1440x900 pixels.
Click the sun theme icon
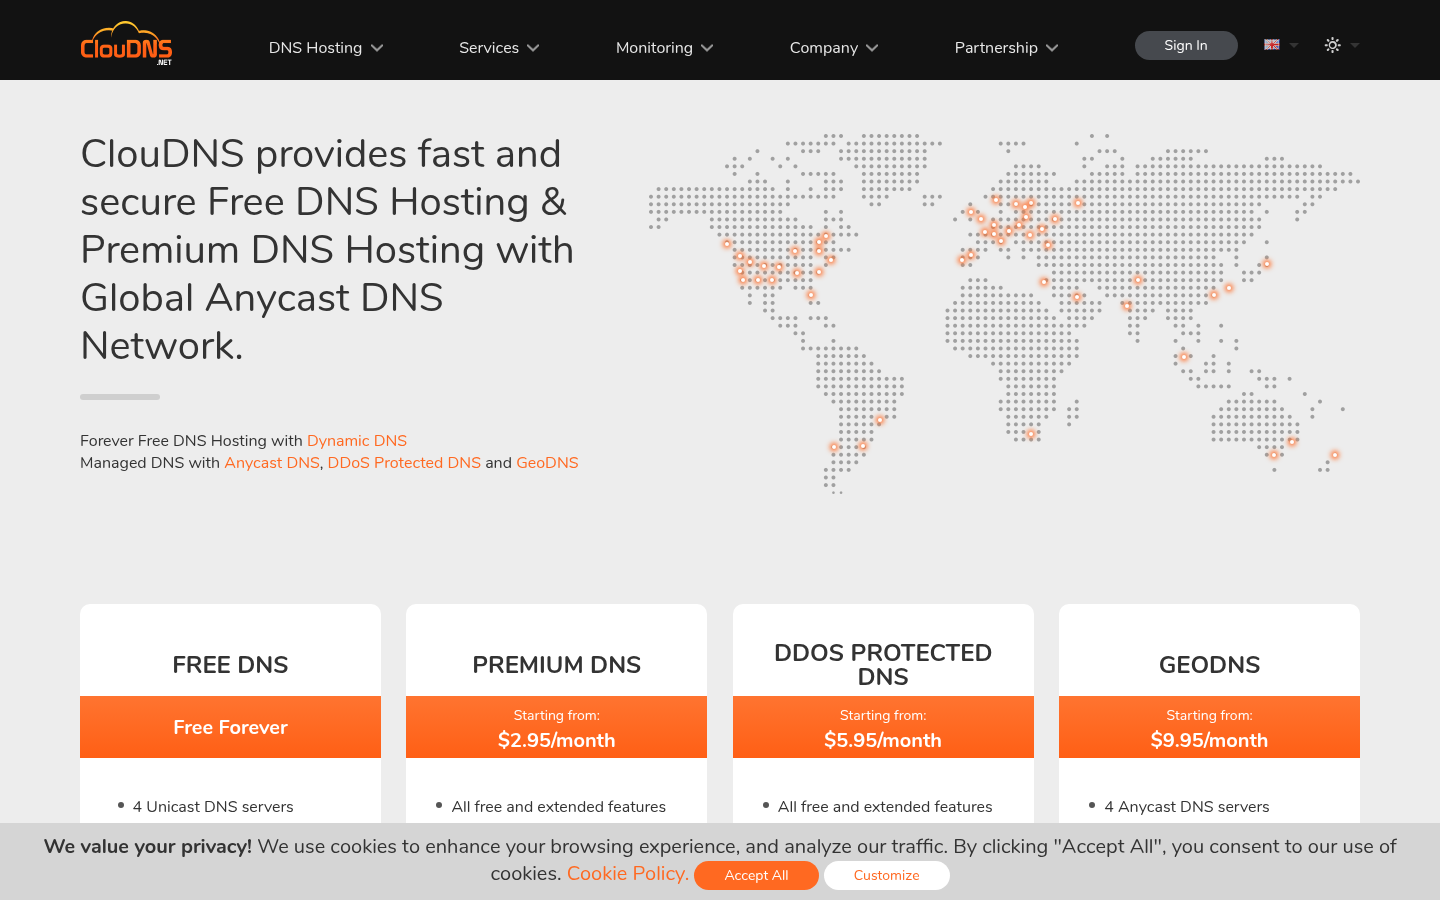pyautogui.click(x=1332, y=45)
